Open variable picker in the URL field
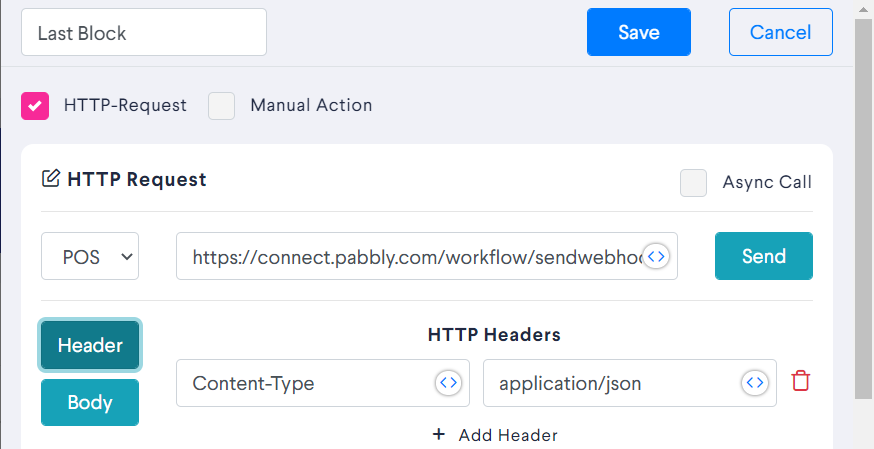 click(x=656, y=256)
